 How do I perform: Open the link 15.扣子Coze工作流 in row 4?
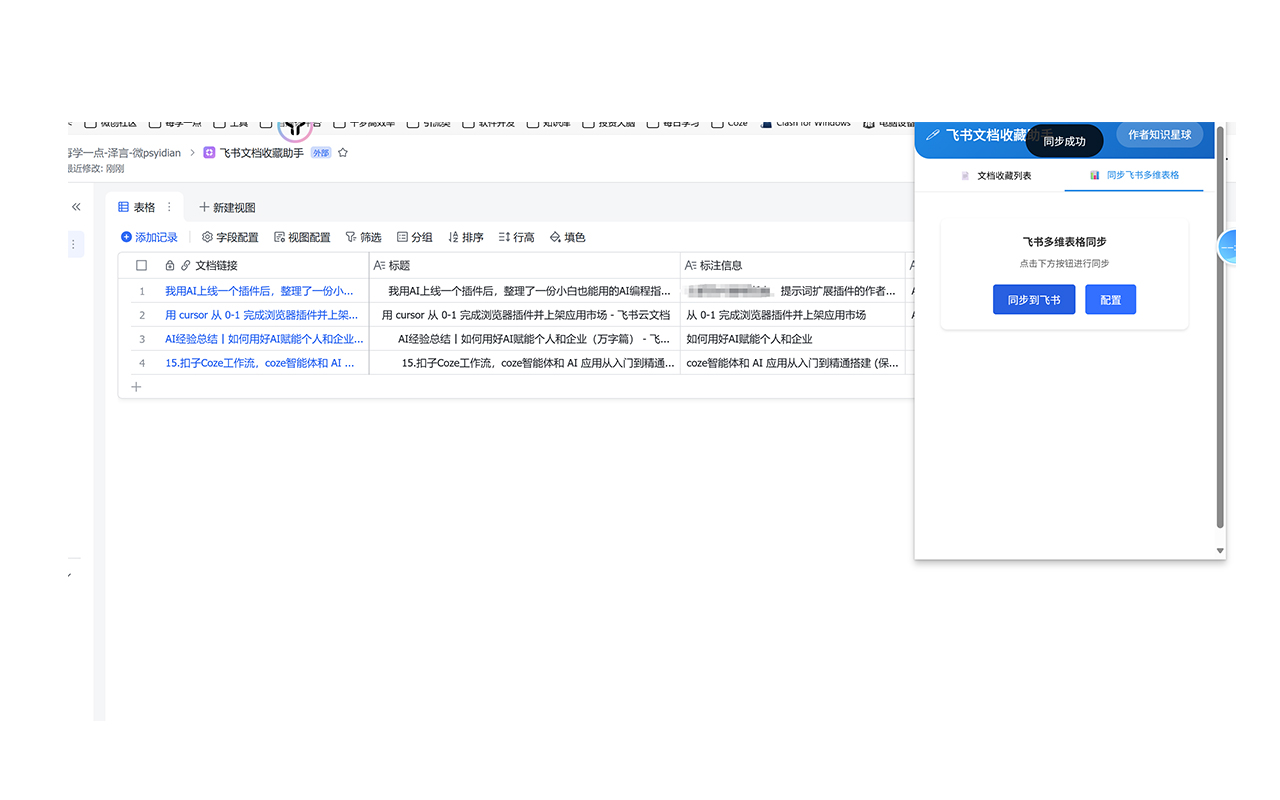[260, 363]
